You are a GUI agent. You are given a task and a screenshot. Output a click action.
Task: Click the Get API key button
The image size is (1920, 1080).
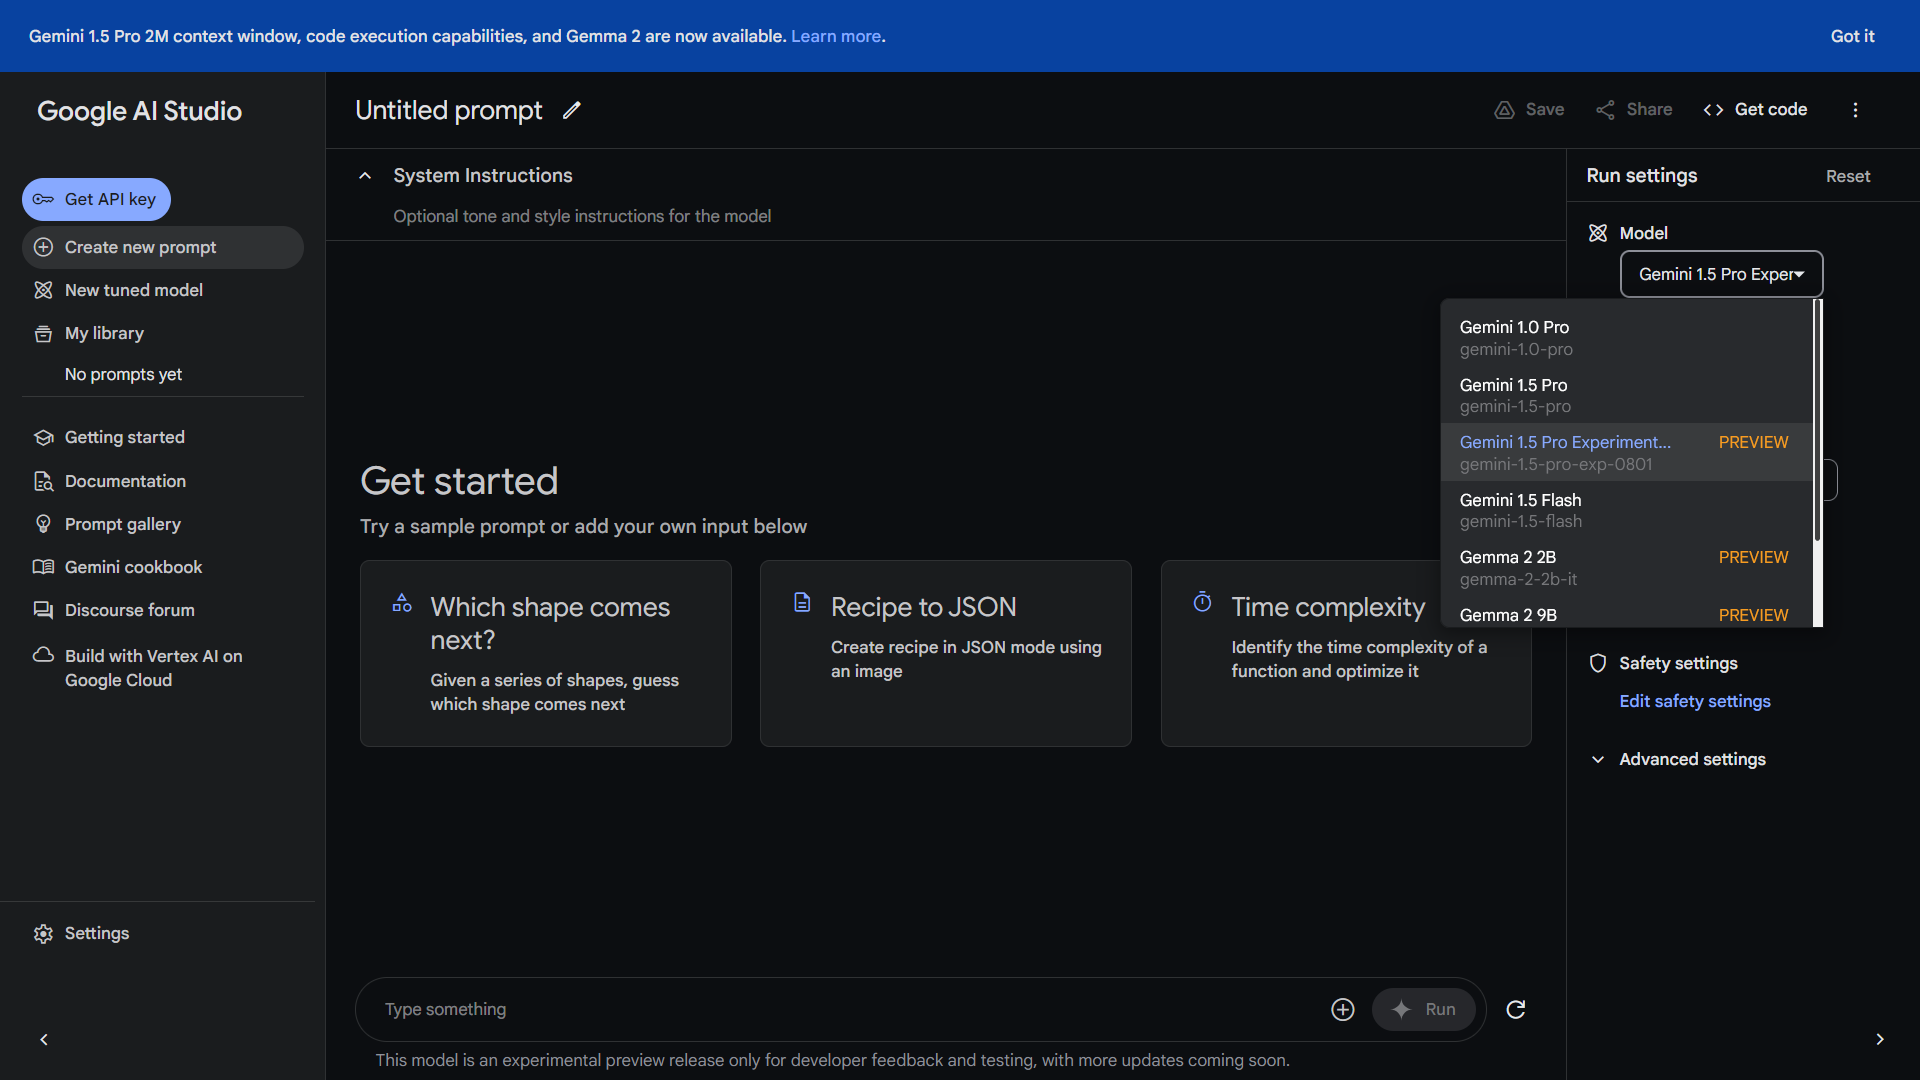[x=96, y=199]
